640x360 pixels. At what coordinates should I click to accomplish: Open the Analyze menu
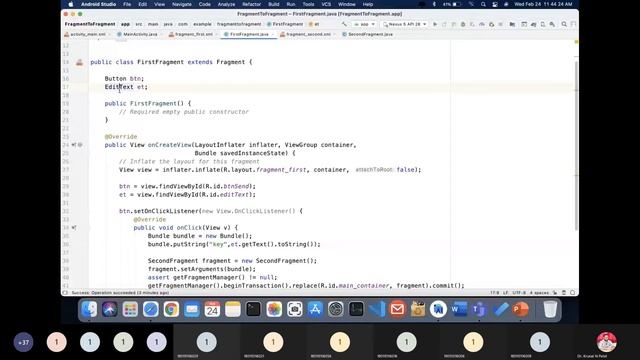click(x=226, y=4)
